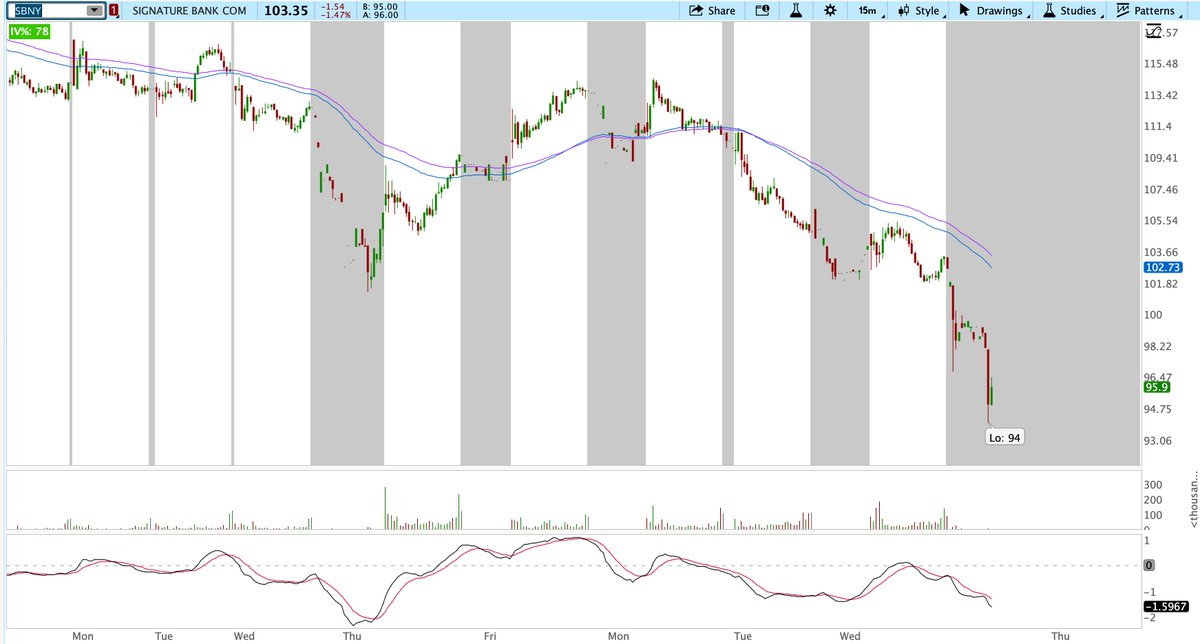
Task: Open chart settings gear icon
Action: 830,11
